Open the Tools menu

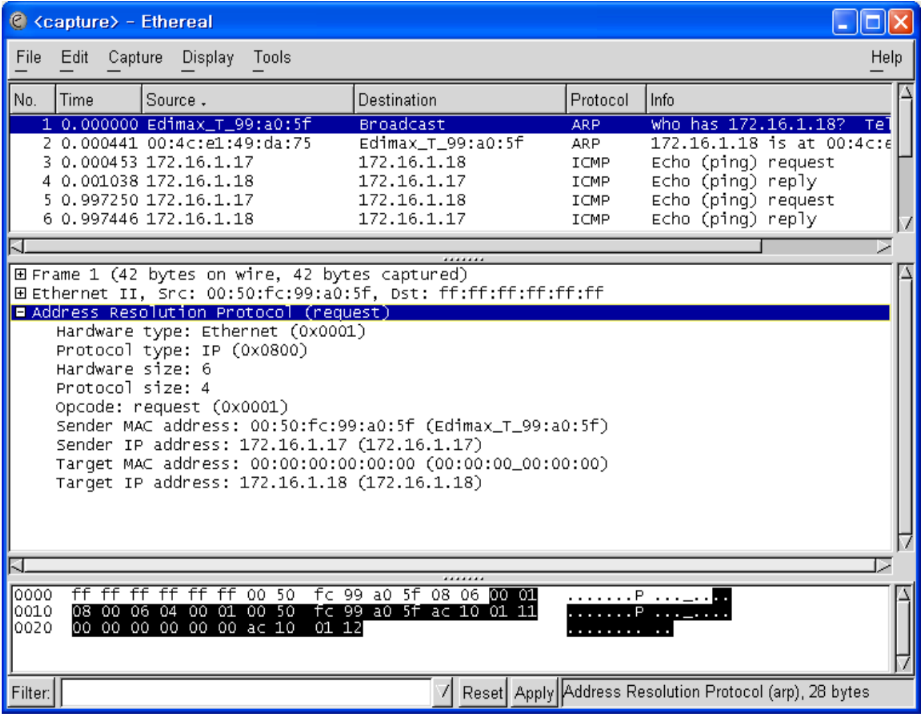pos(272,58)
